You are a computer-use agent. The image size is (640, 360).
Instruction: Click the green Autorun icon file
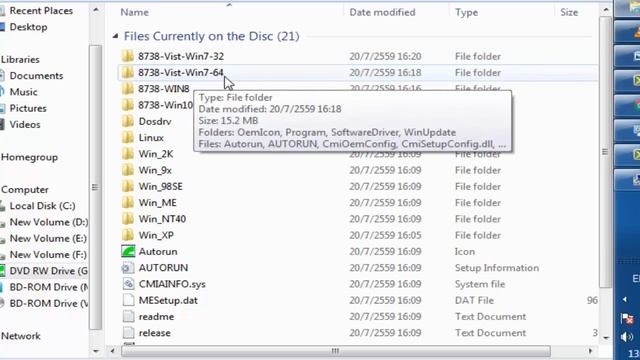tap(128, 251)
